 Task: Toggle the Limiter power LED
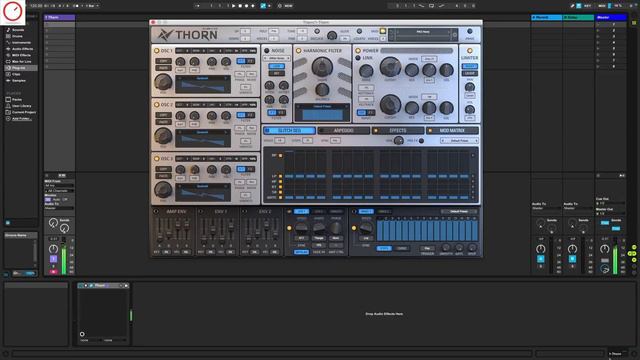(x=469, y=51)
